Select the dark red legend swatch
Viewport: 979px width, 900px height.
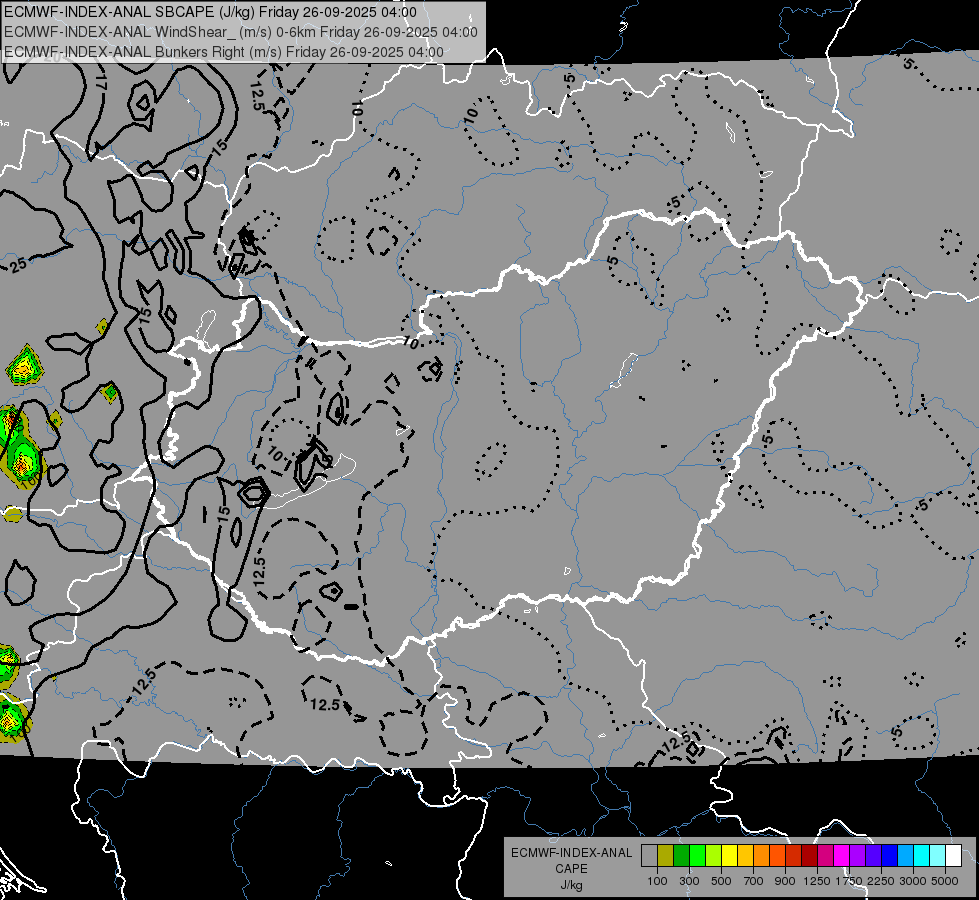pyautogui.click(x=809, y=856)
